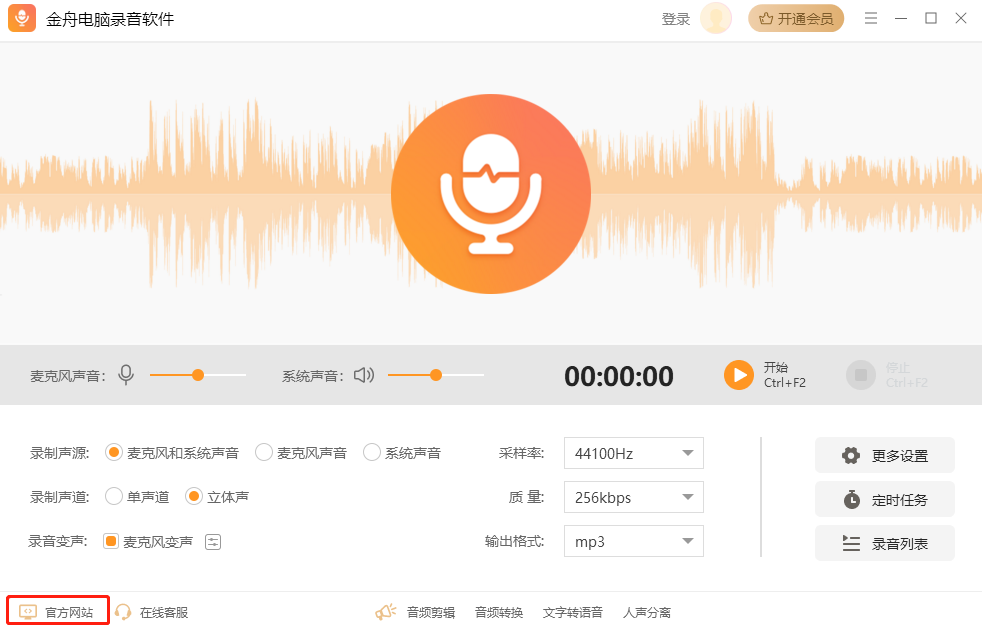Click the large record microphone button
The image size is (982, 629).
tap(491, 194)
